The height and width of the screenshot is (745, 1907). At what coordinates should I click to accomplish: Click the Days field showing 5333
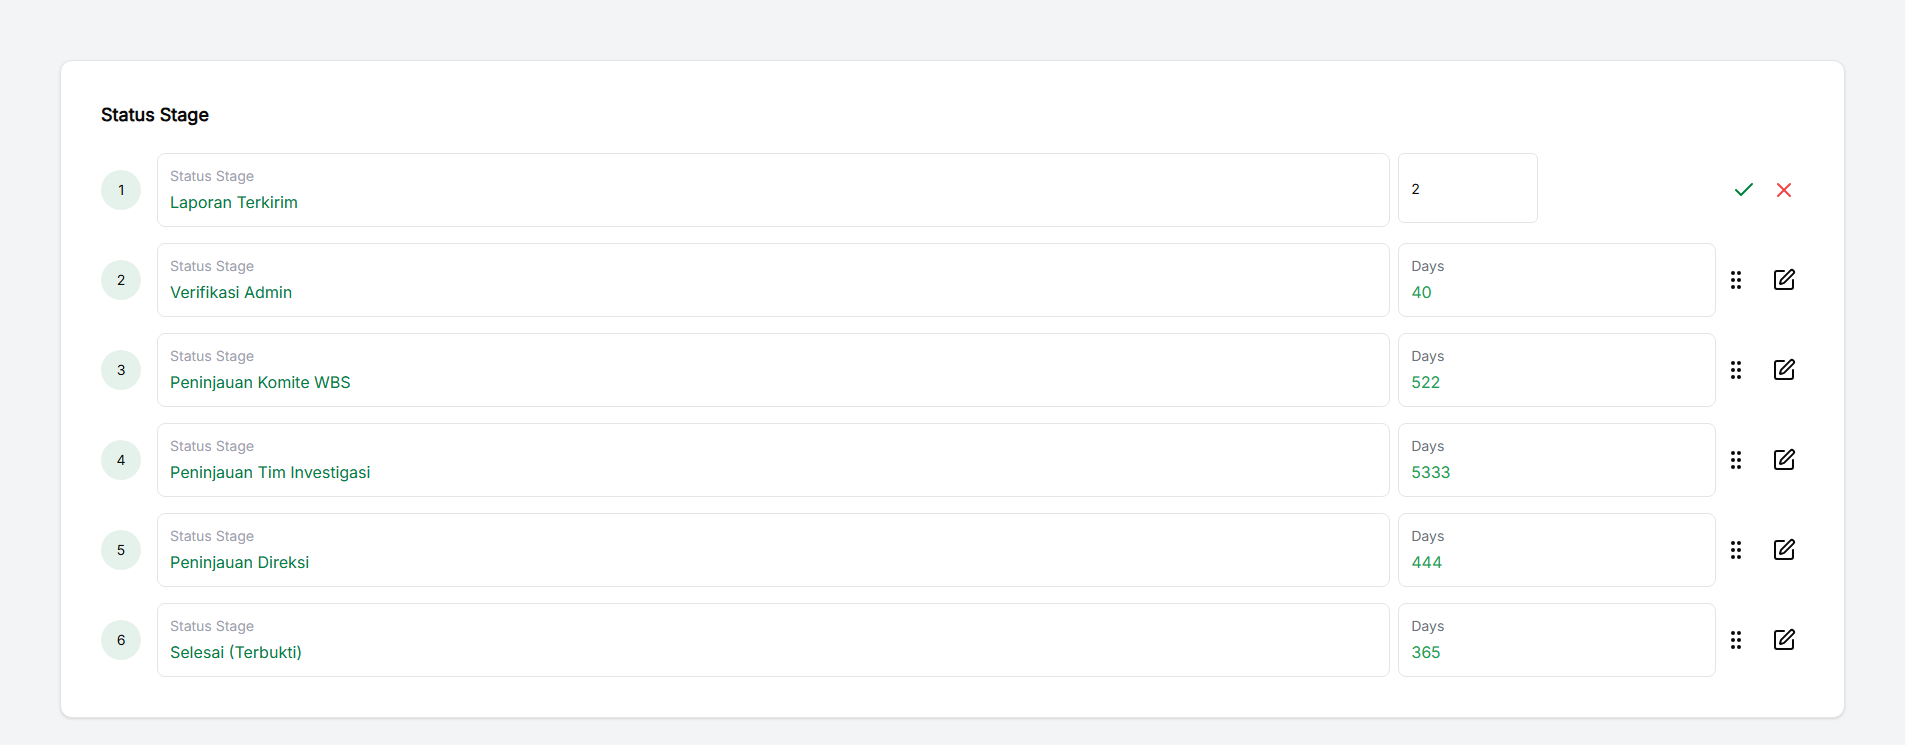(x=1556, y=460)
